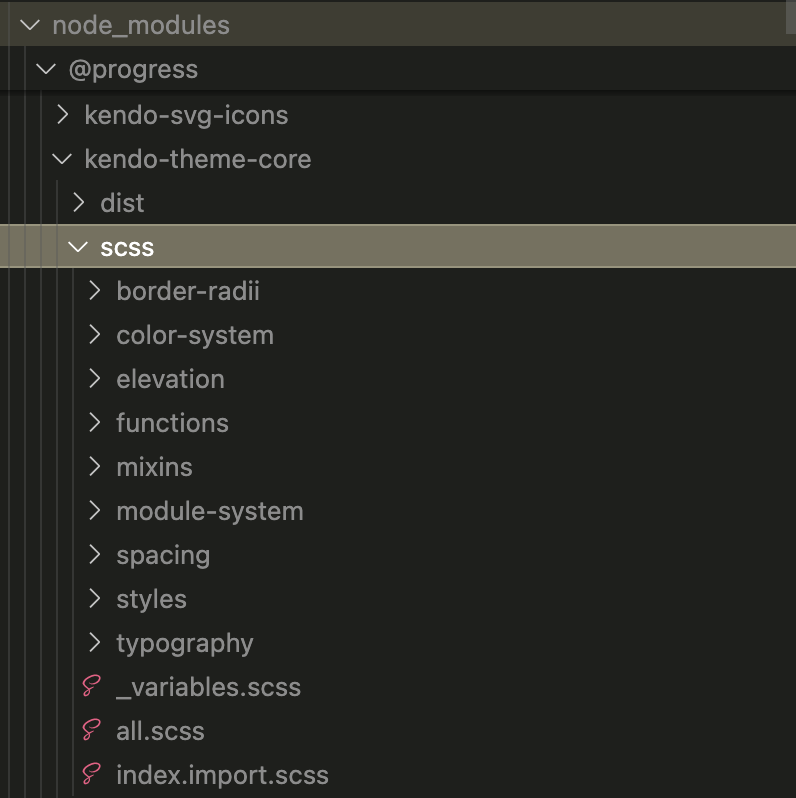Open the index.import.scss file
This screenshot has width=796, height=798.
pos(222,775)
